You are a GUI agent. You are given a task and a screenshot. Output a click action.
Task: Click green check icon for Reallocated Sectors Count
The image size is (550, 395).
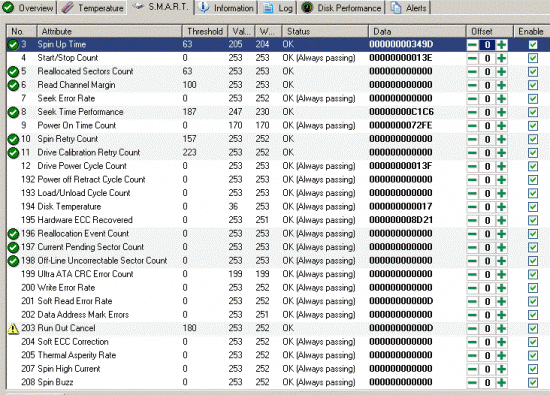click(13, 72)
